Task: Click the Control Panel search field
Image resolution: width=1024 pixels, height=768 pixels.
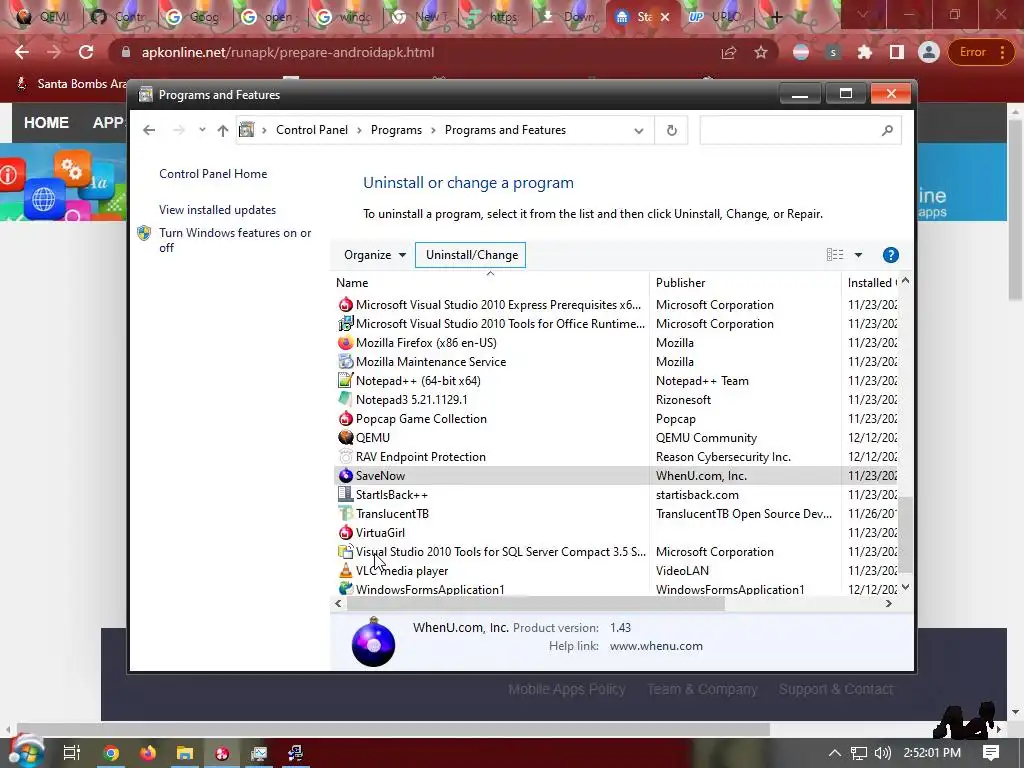Action: pos(800,130)
